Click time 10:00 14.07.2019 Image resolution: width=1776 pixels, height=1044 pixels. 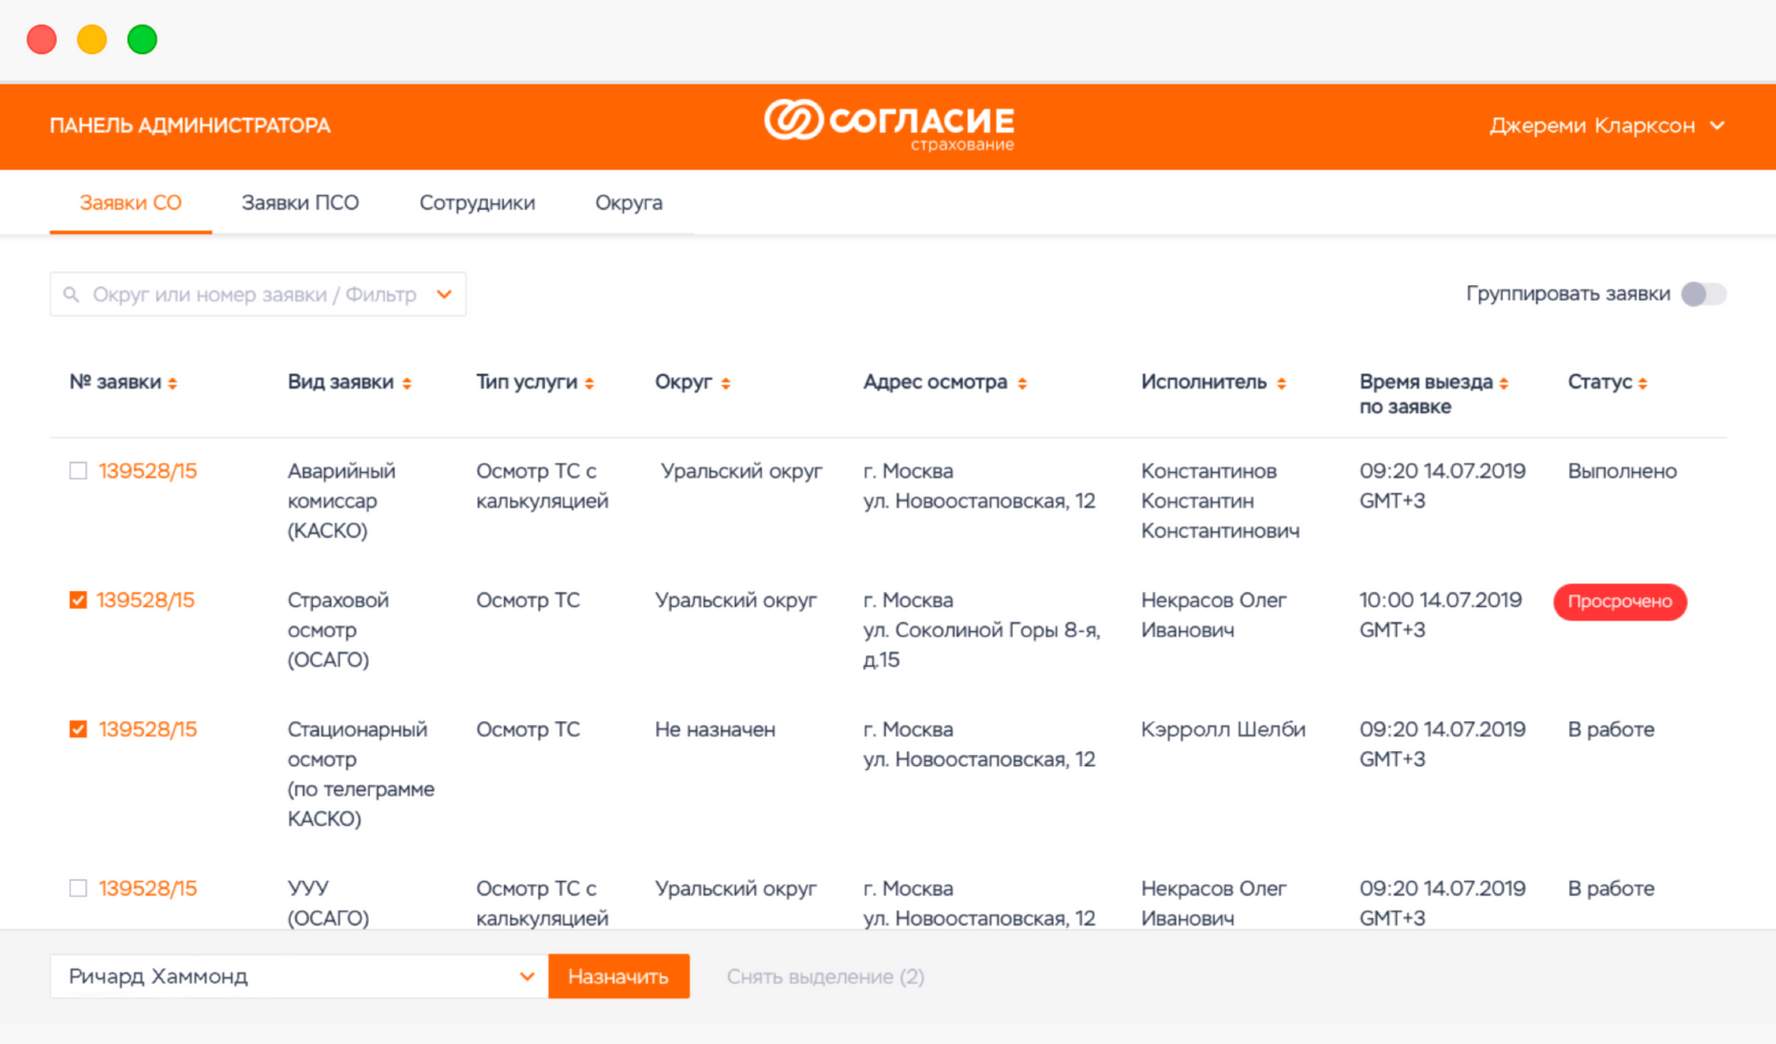1440,600
